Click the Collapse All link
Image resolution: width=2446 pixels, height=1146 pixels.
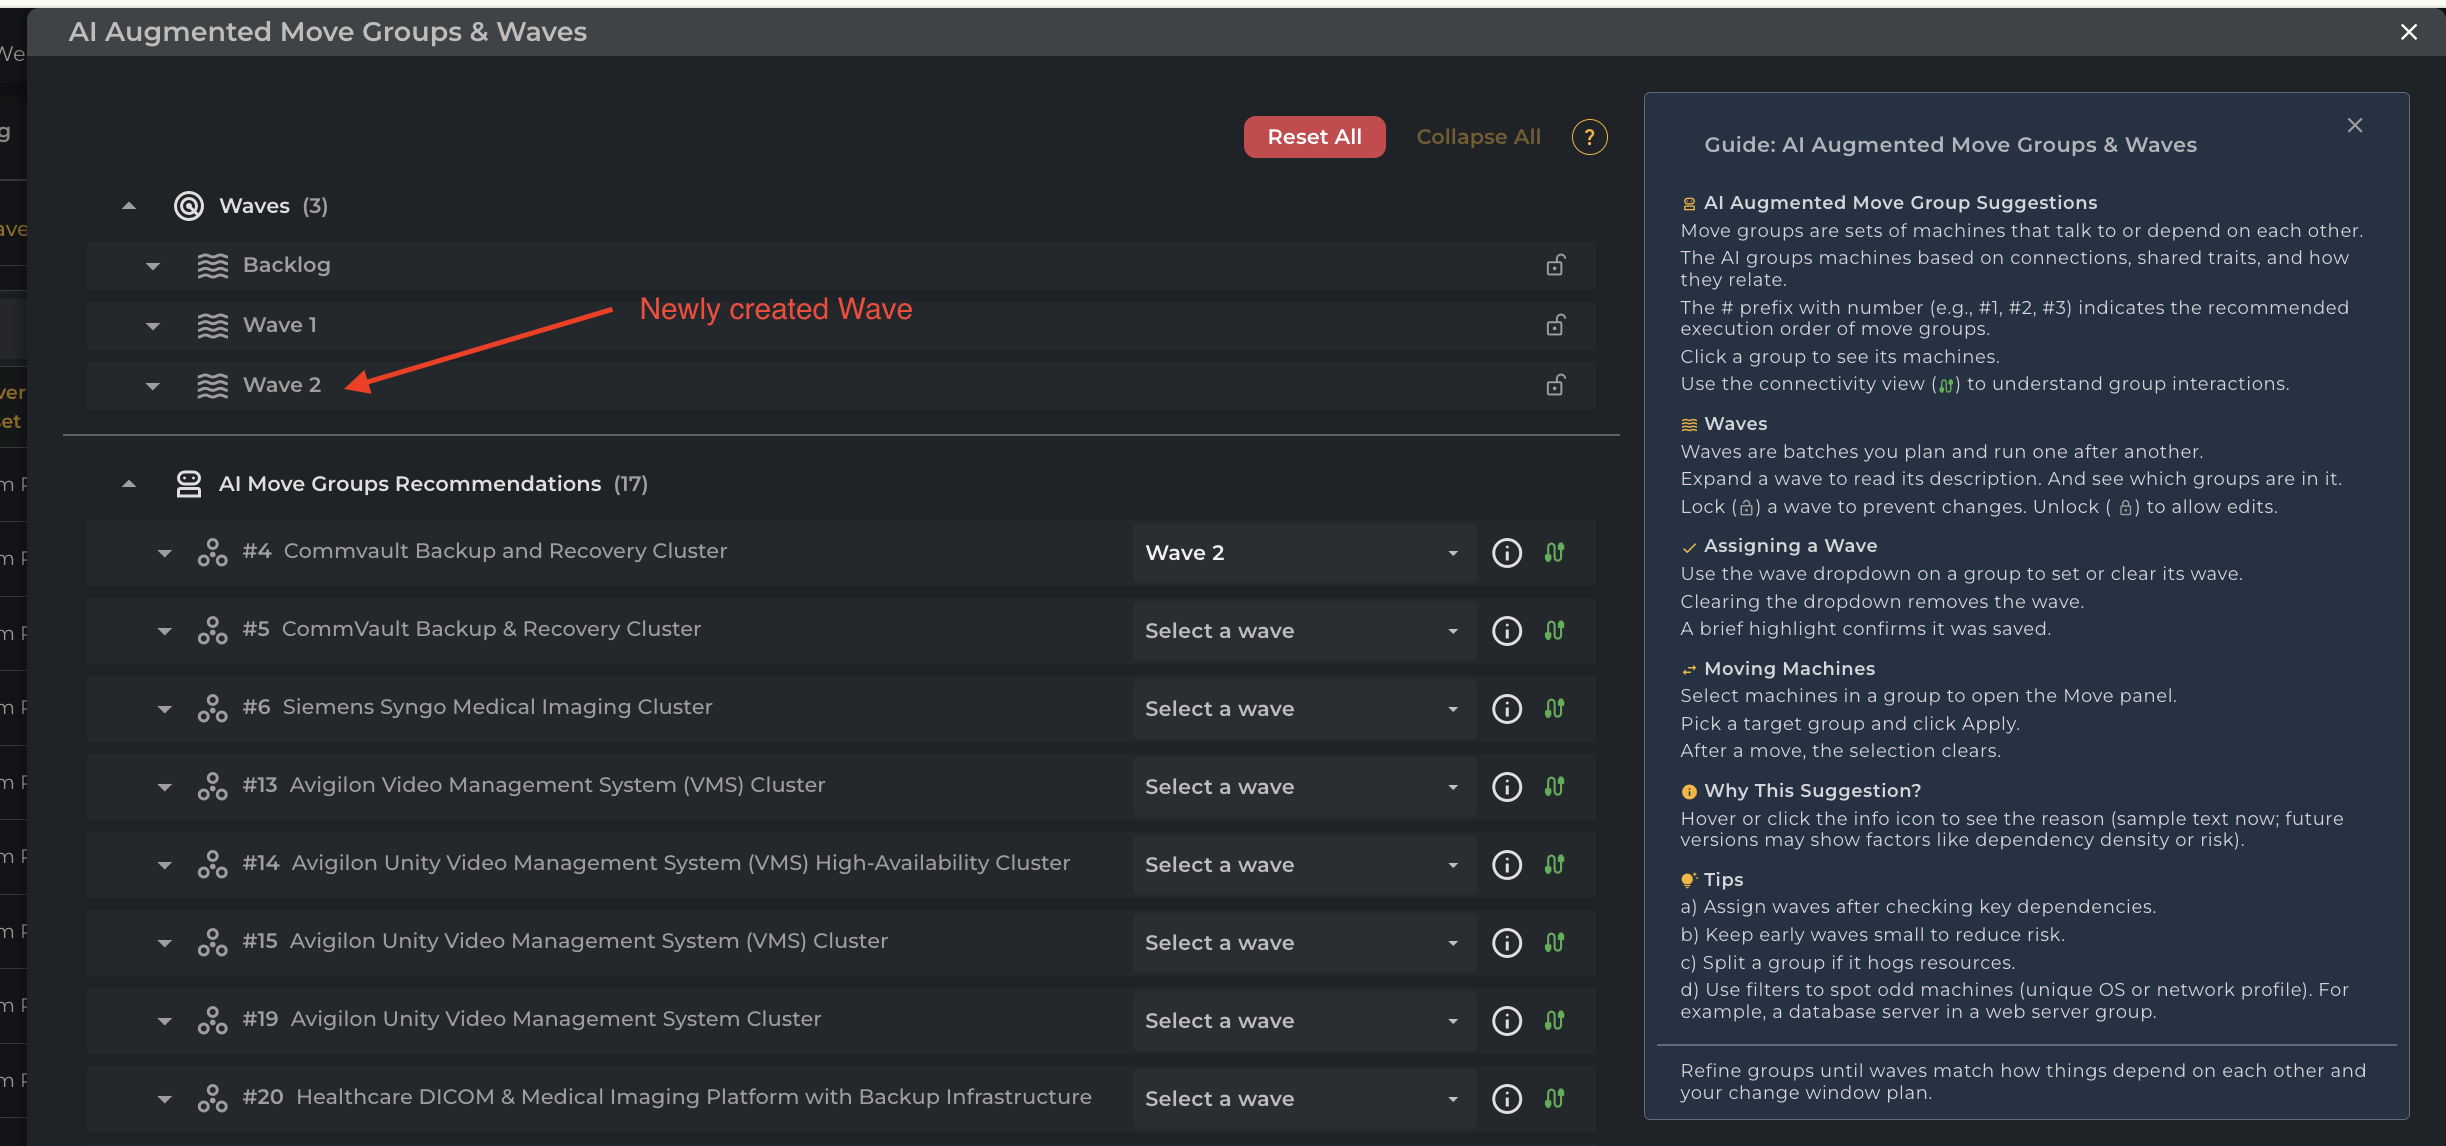[x=1478, y=137]
